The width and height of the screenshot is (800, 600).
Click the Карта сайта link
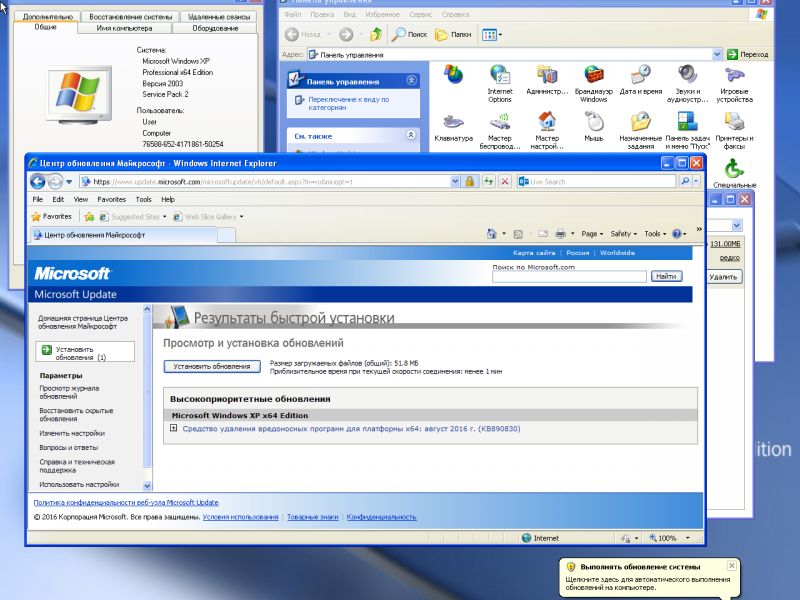(x=534, y=253)
